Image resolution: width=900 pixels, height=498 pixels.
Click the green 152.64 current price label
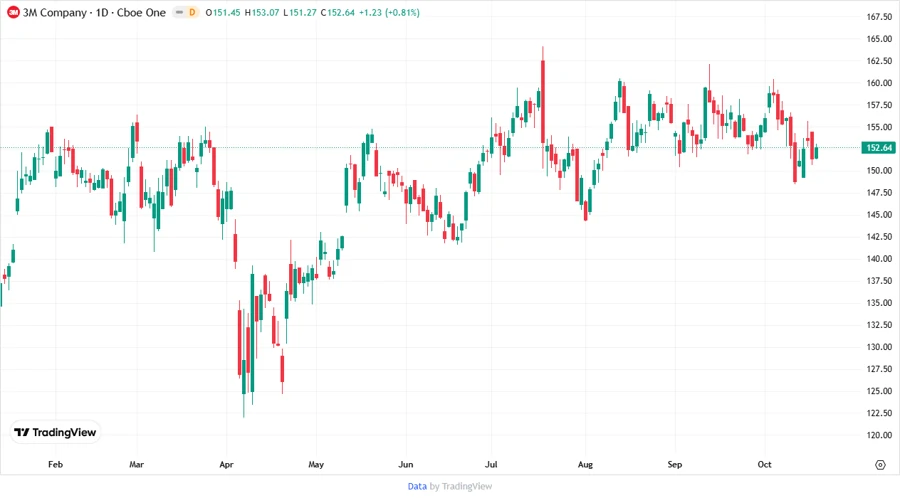[x=879, y=148]
